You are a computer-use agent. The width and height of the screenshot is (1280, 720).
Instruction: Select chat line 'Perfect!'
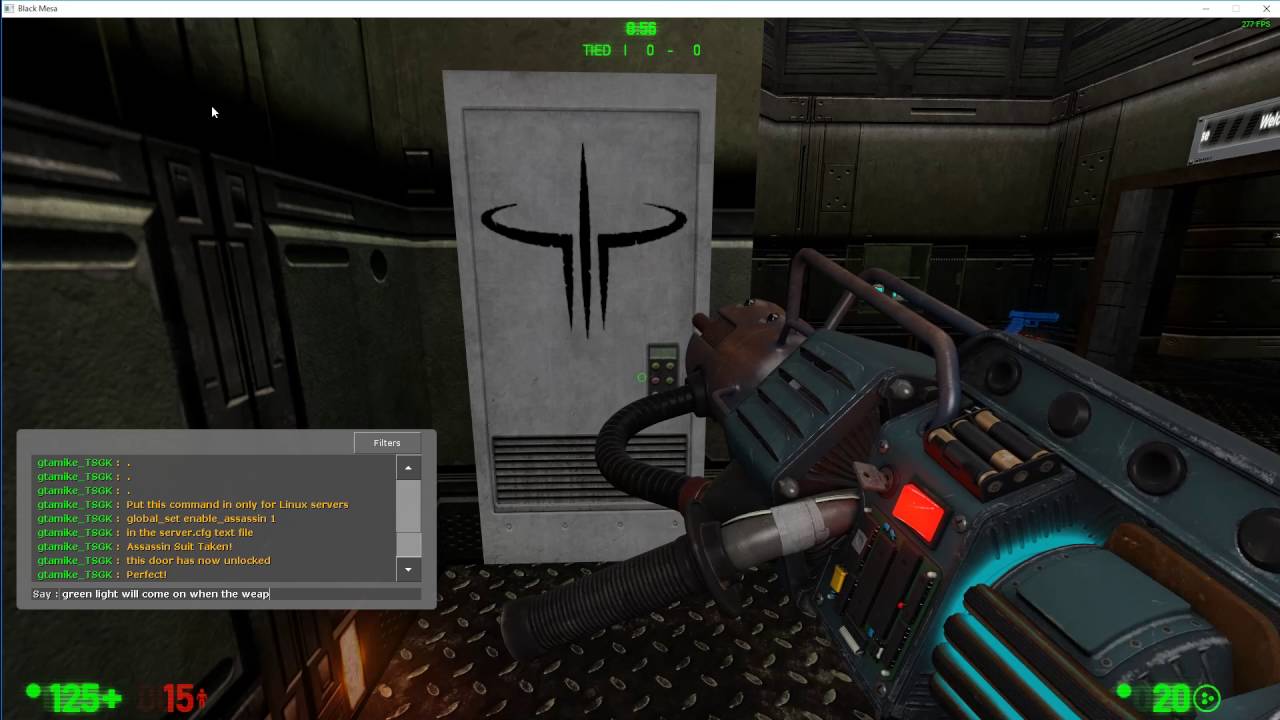click(x=146, y=575)
